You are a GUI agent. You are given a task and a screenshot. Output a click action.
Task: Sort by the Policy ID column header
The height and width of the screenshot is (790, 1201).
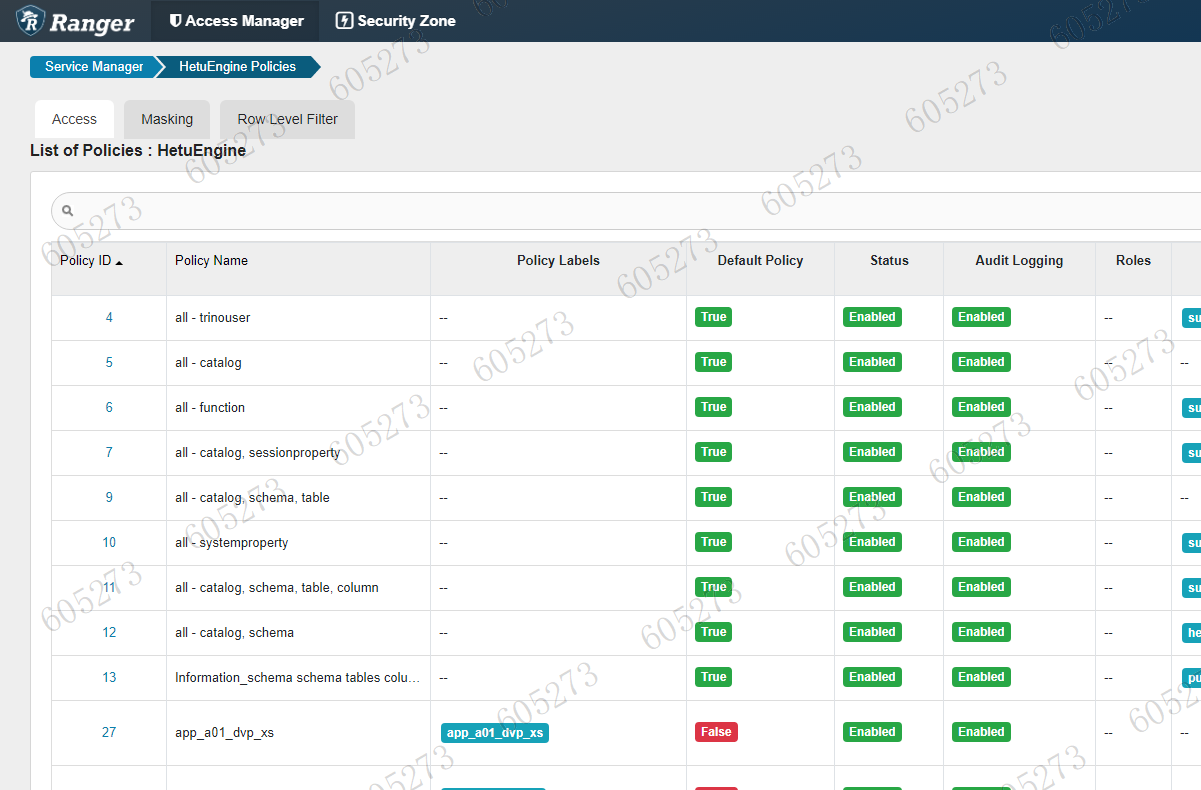pyautogui.click(x=91, y=261)
